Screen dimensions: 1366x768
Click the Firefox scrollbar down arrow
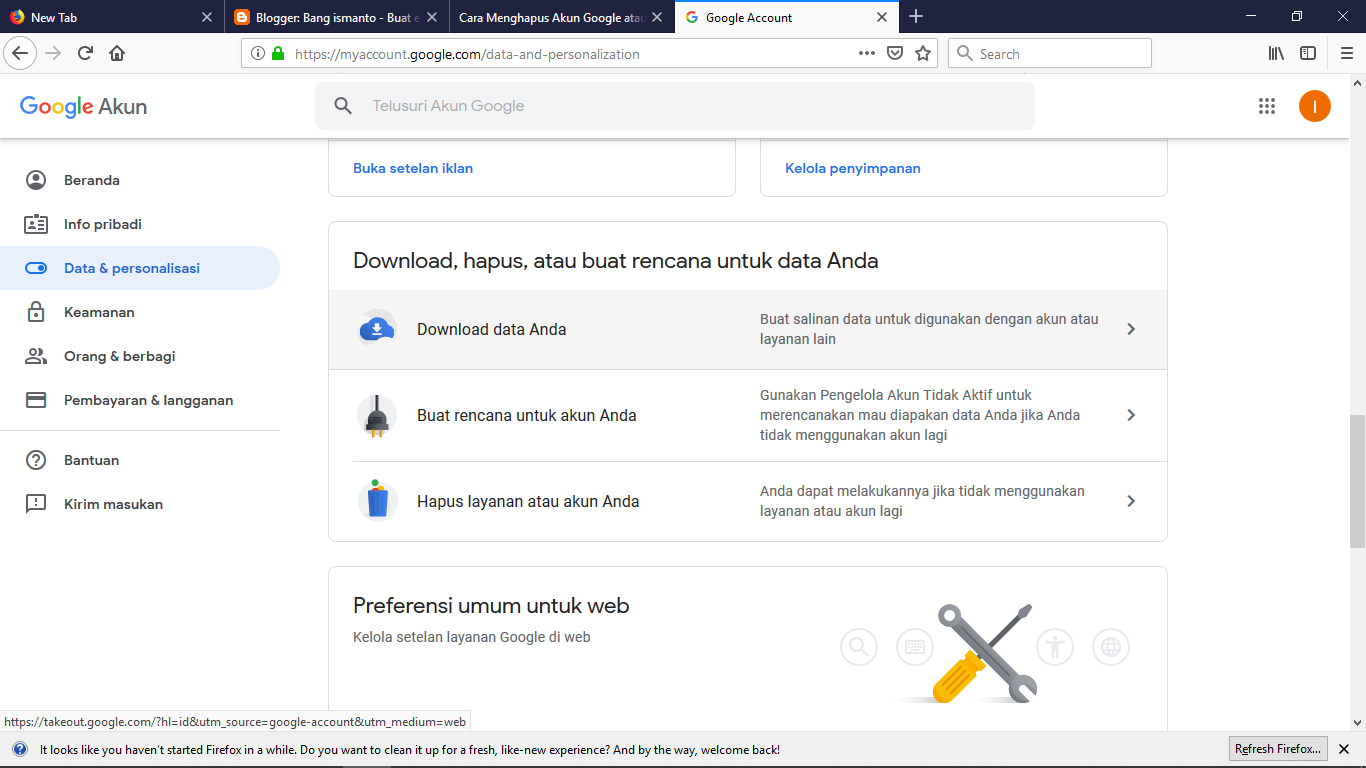coord(1357,721)
